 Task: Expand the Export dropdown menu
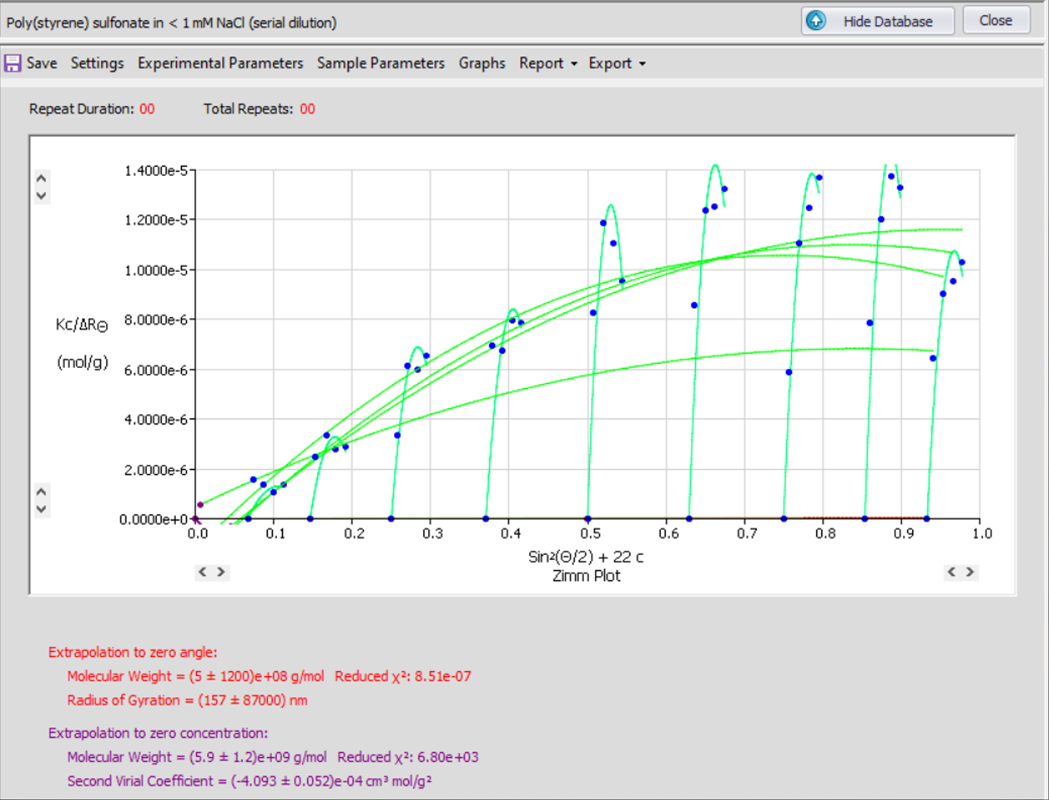point(617,64)
